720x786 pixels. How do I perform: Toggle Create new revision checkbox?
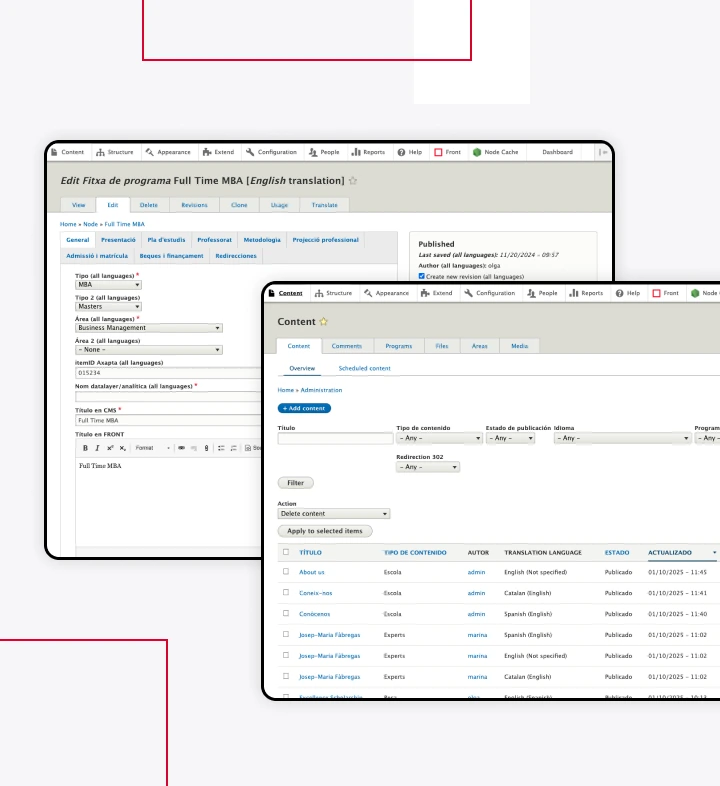tap(422, 276)
